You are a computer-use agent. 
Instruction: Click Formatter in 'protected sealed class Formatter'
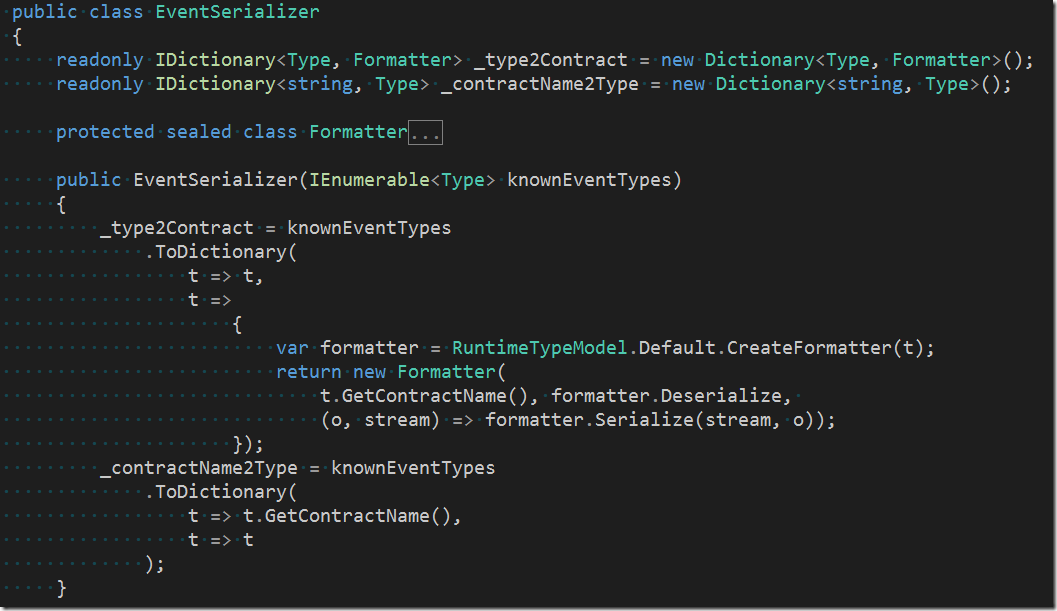(359, 132)
